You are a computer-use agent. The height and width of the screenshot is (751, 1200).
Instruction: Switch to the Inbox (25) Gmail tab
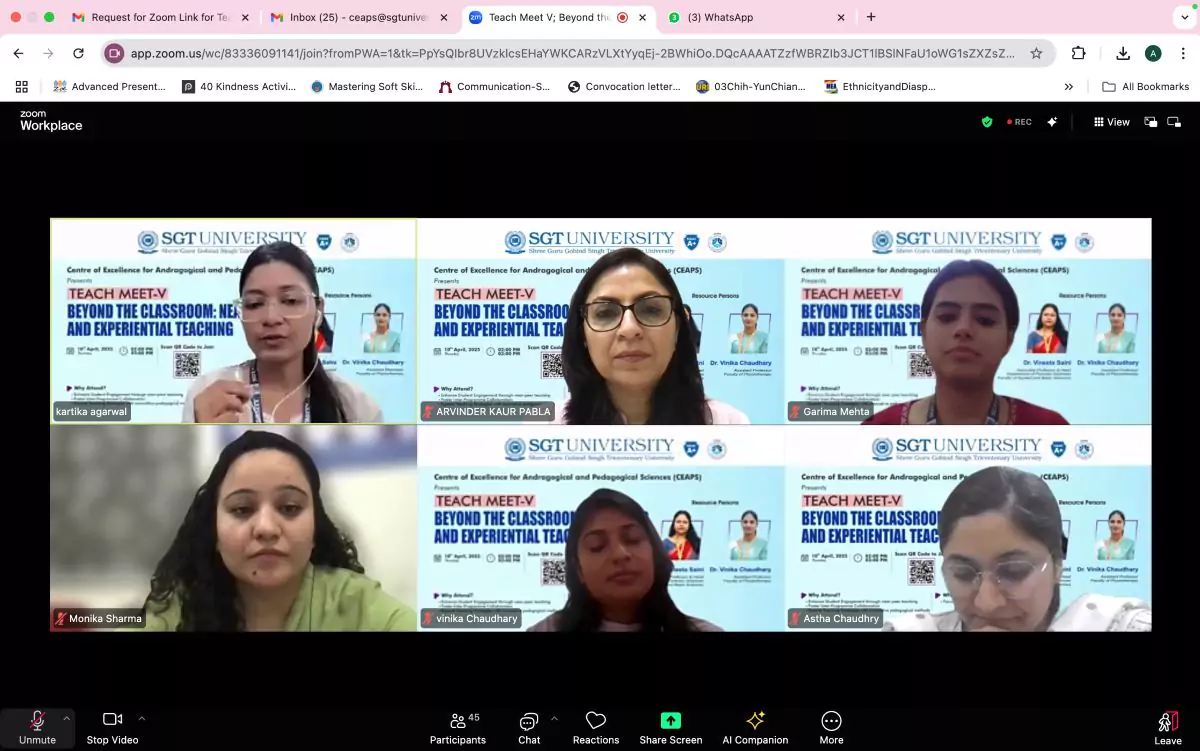[x=359, y=17]
